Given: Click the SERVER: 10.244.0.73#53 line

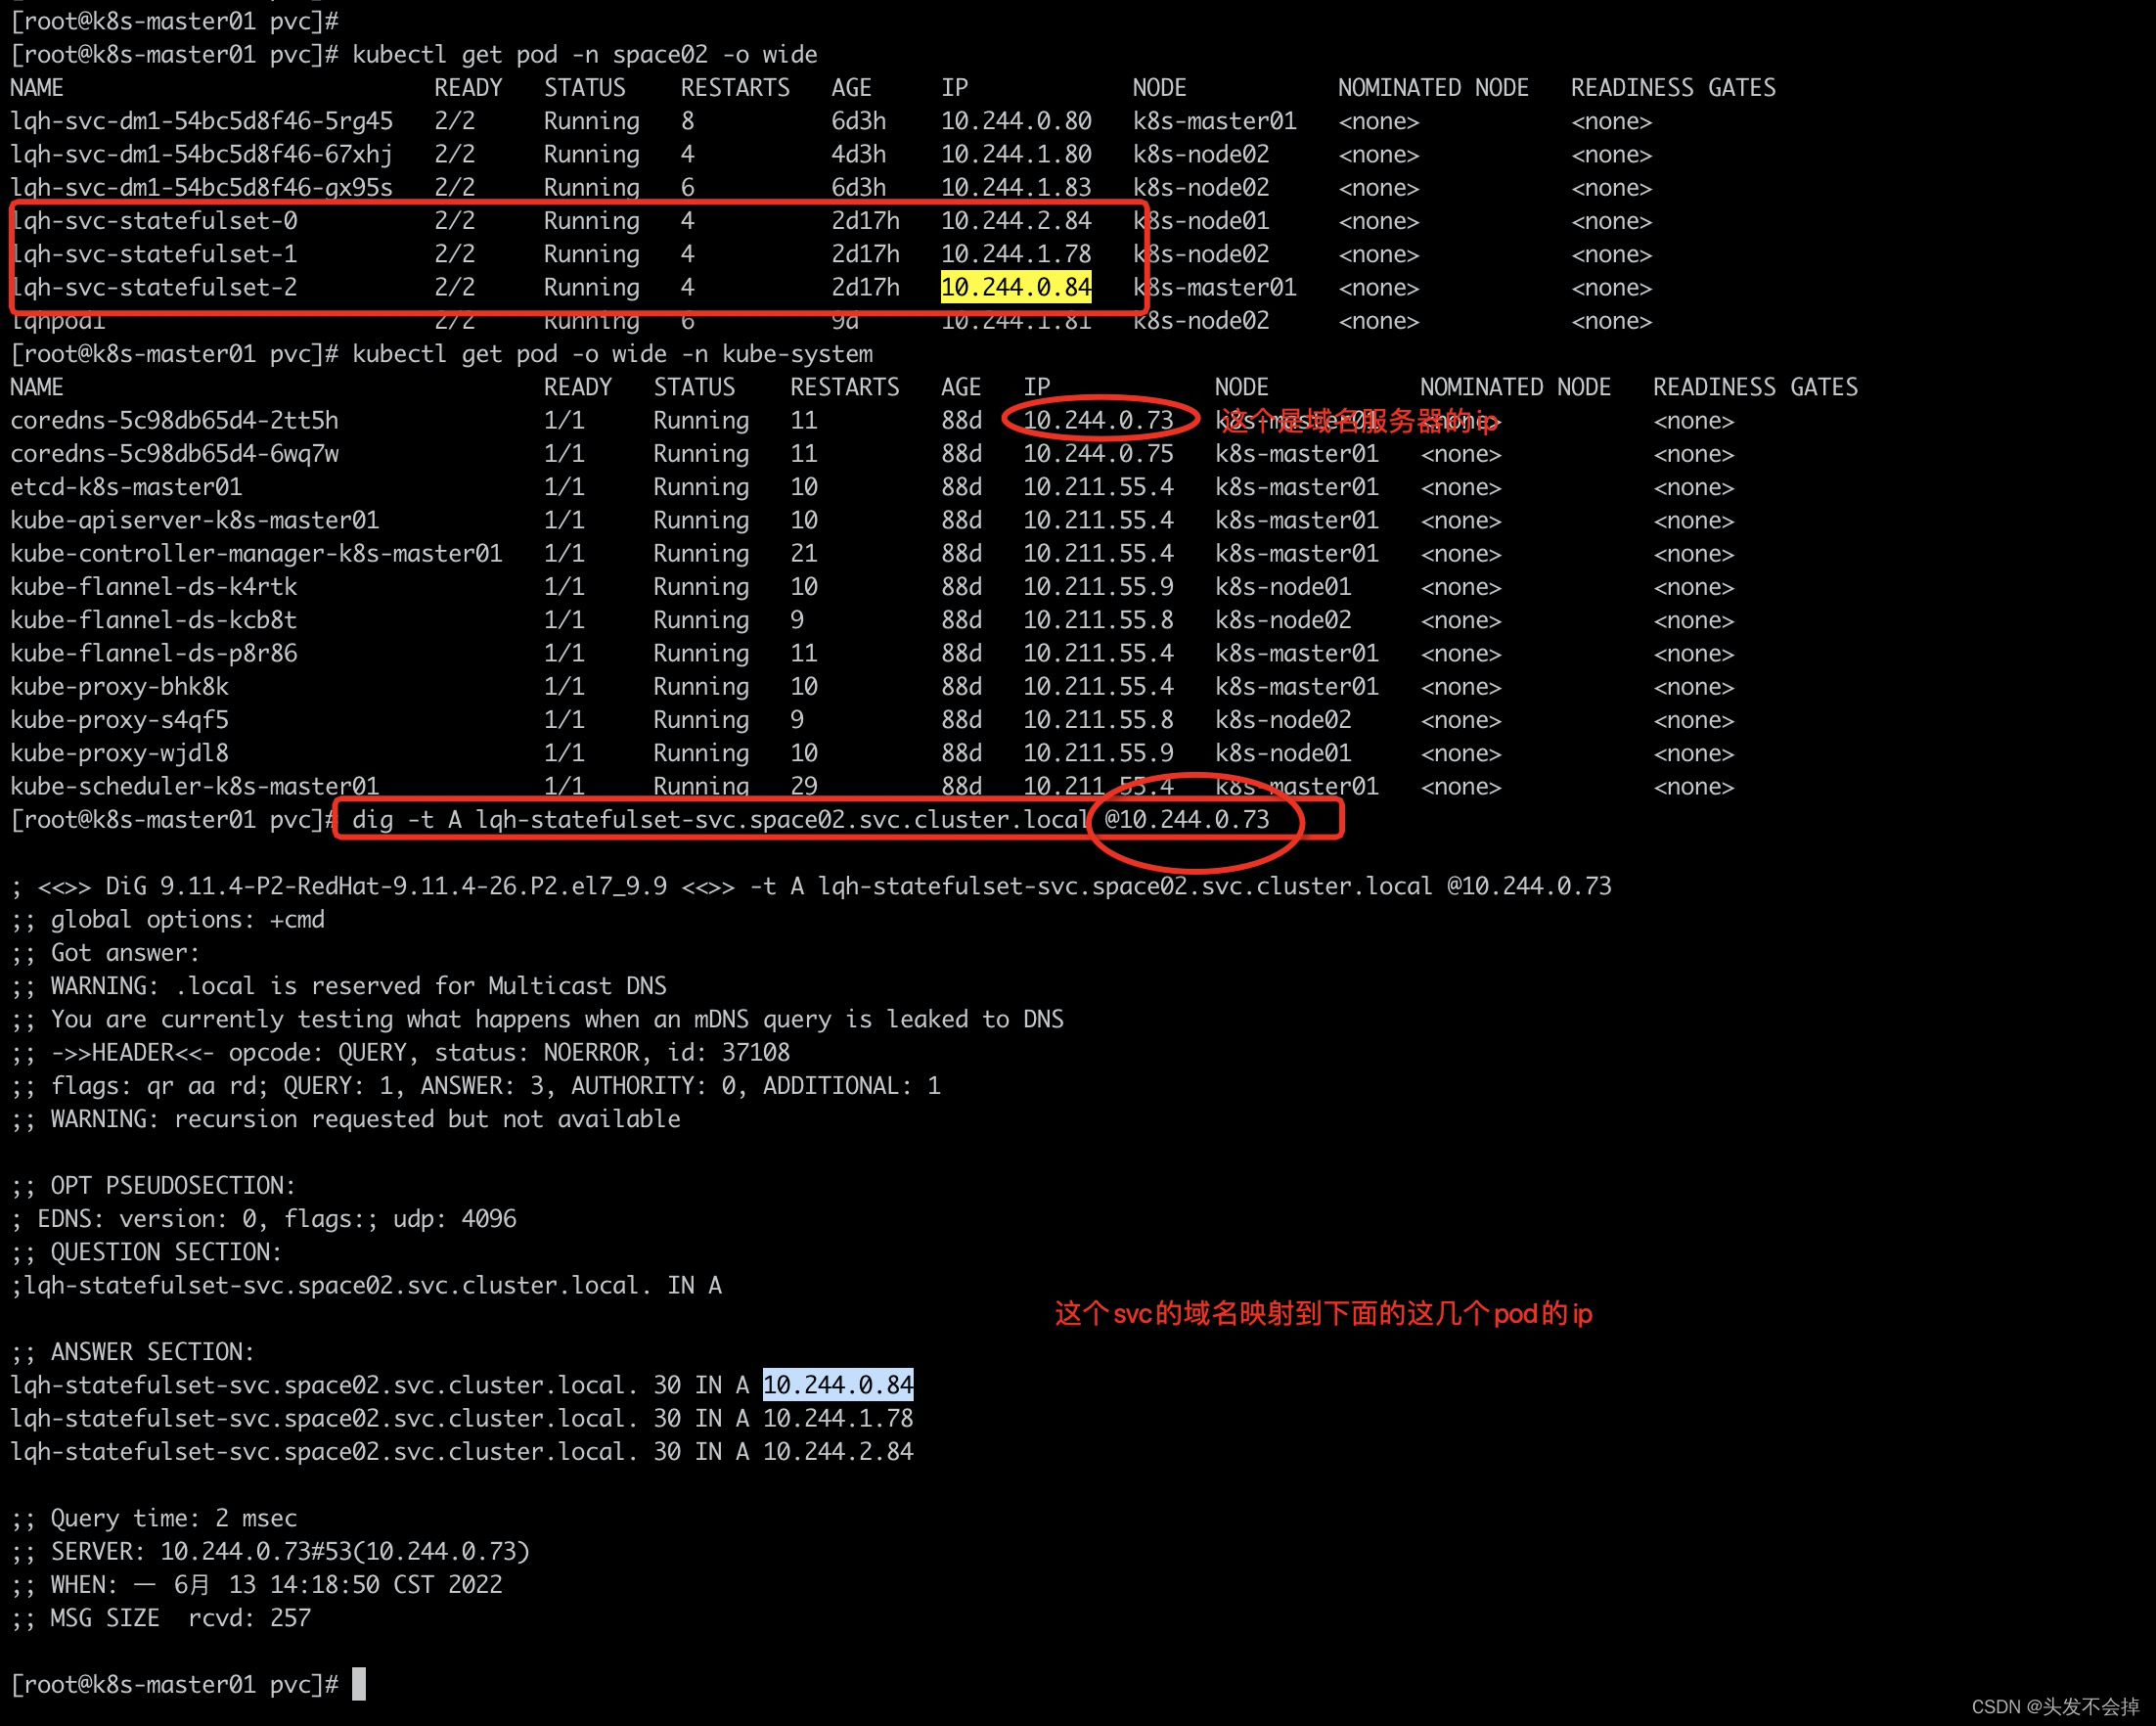Looking at the screenshot, I should (x=270, y=1551).
